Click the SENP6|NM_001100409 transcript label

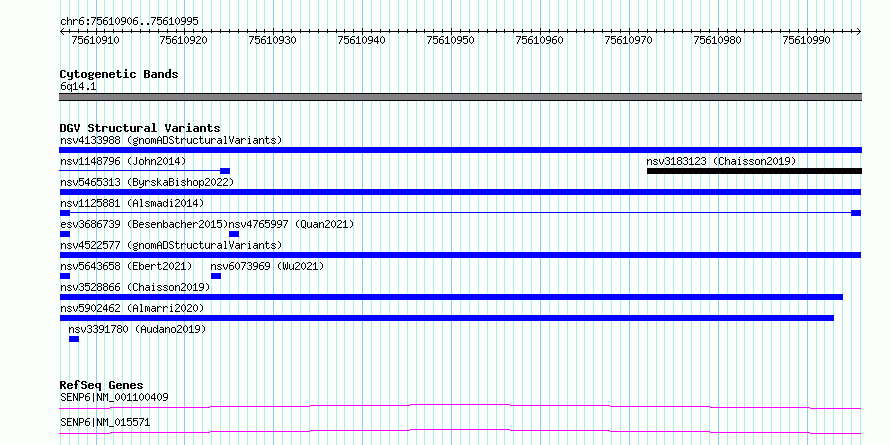pyautogui.click(x=114, y=397)
